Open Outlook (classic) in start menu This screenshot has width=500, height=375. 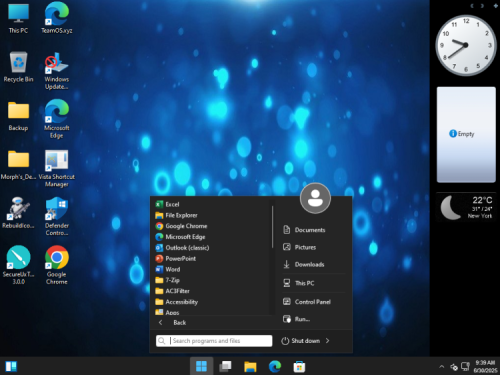tap(211, 248)
